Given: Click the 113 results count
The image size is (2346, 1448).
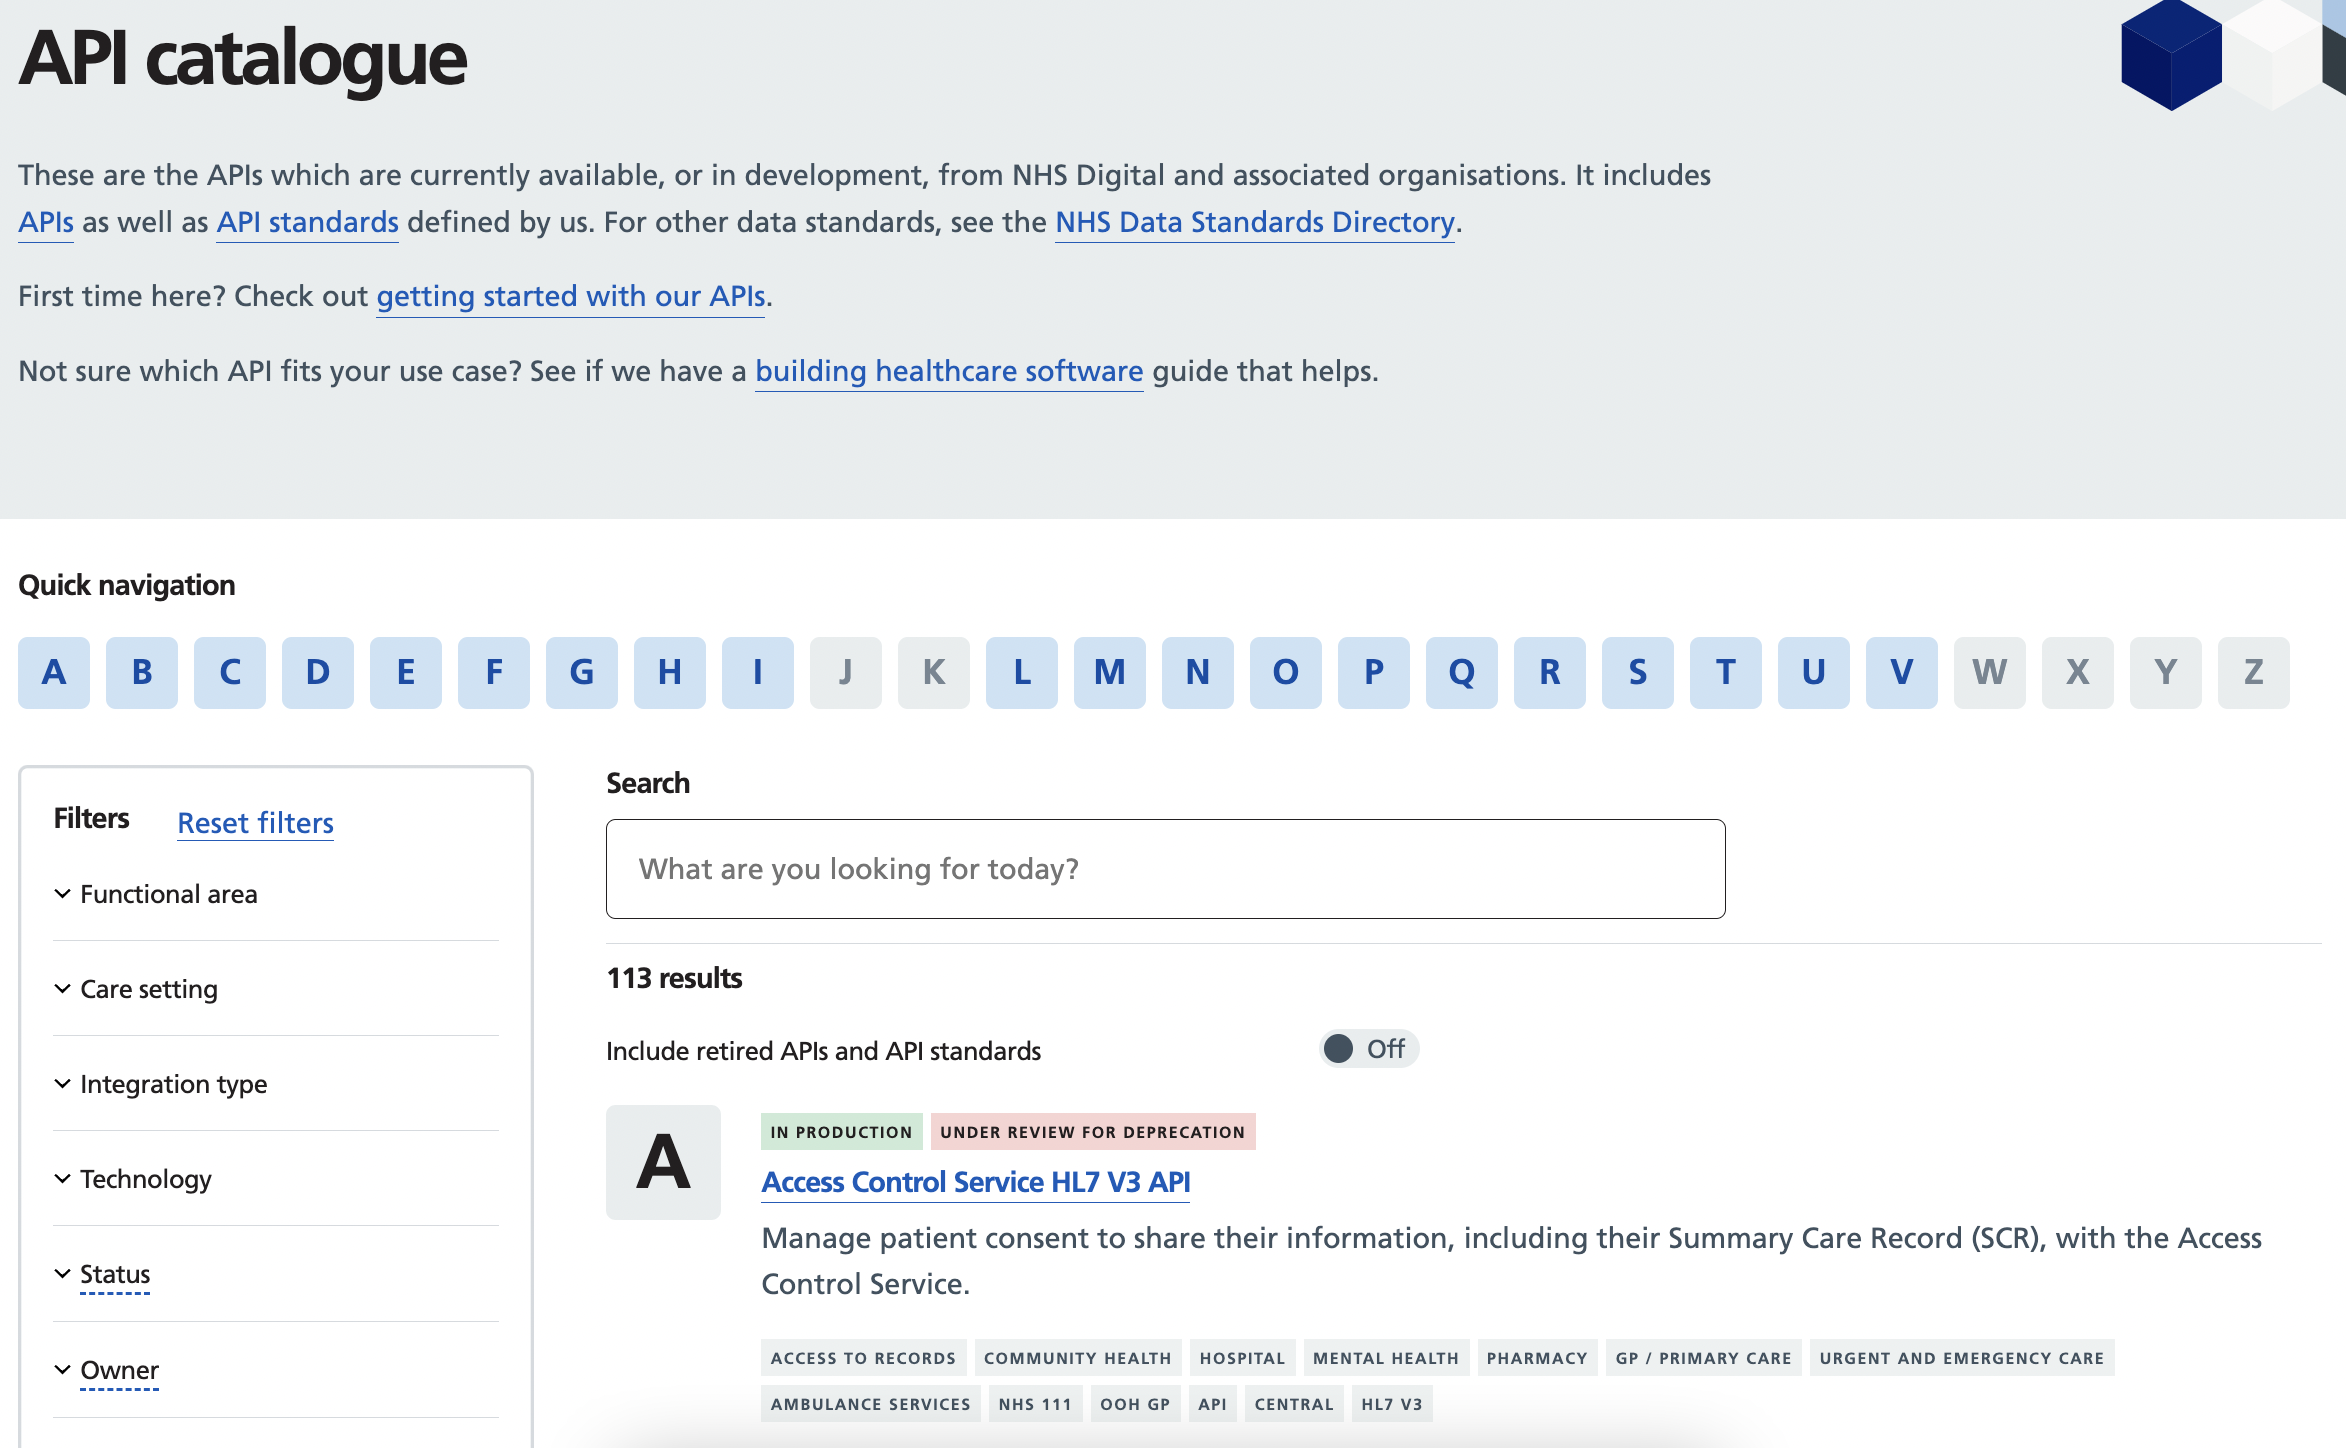Looking at the screenshot, I should [x=674, y=978].
